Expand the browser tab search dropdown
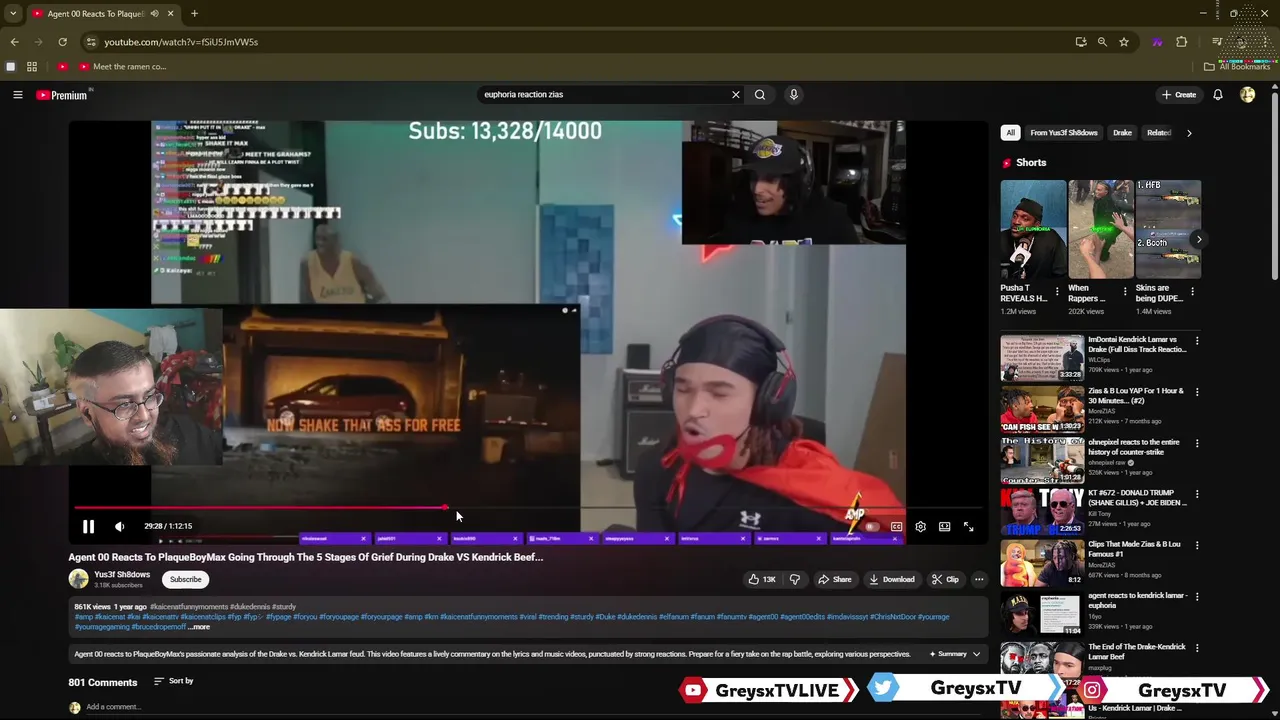This screenshot has height=720, width=1280. click(12, 14)
